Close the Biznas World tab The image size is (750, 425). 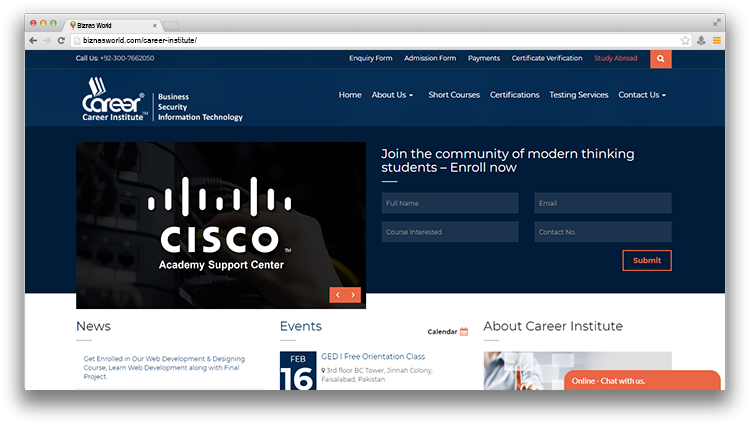click(x=154, y=25)
